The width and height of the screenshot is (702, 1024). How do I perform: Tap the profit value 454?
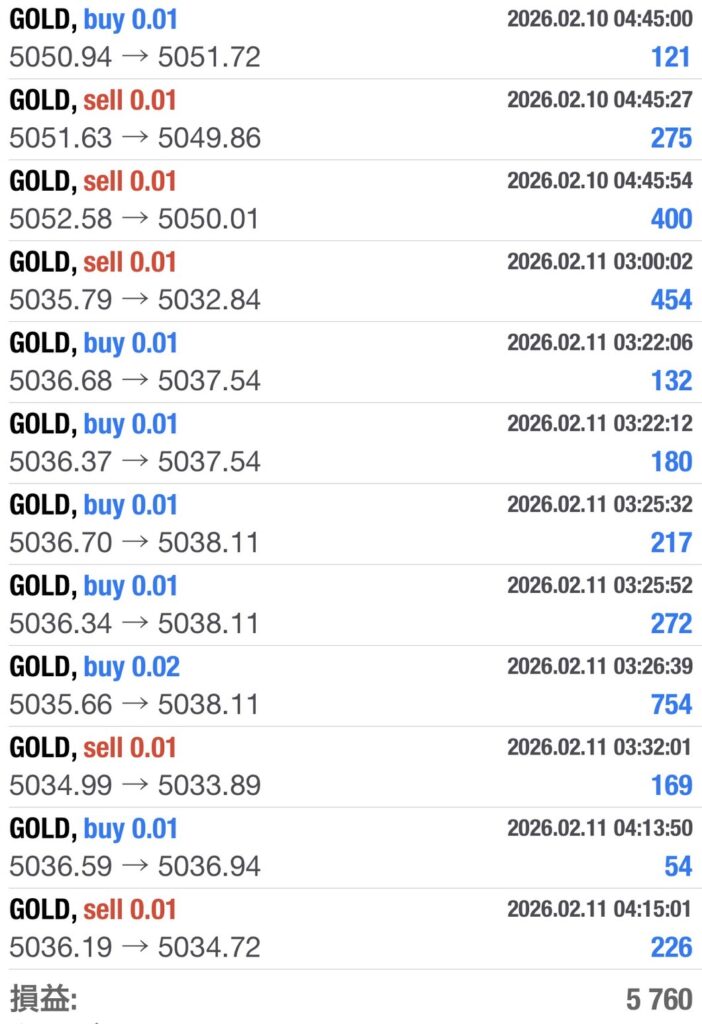pos(671,300)
